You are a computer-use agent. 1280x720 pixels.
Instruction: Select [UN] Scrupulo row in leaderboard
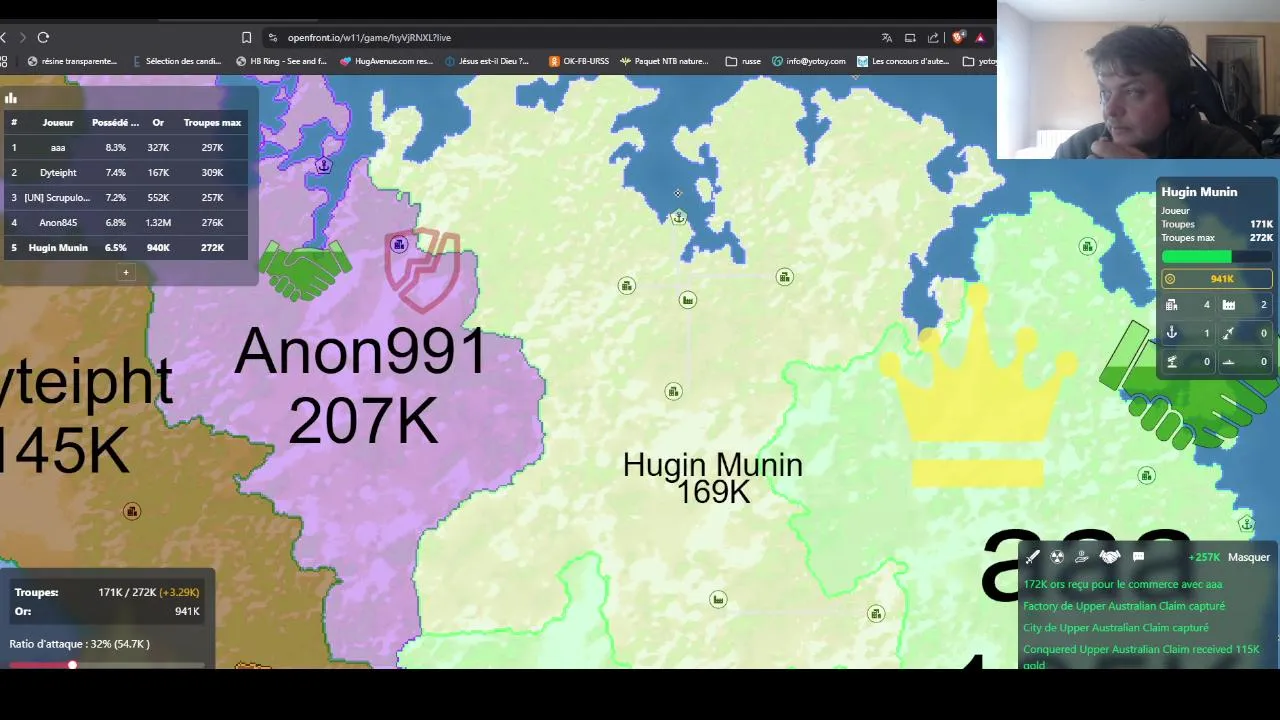(x=126, y=197)
